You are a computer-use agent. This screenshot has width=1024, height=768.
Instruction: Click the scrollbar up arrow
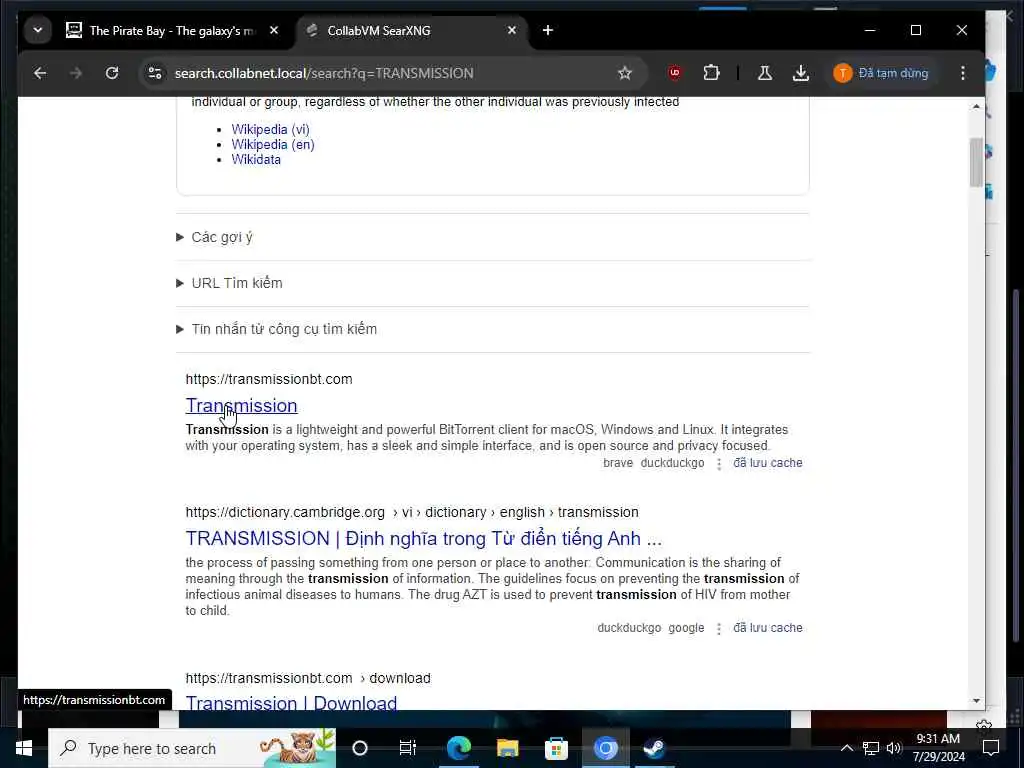976,106
